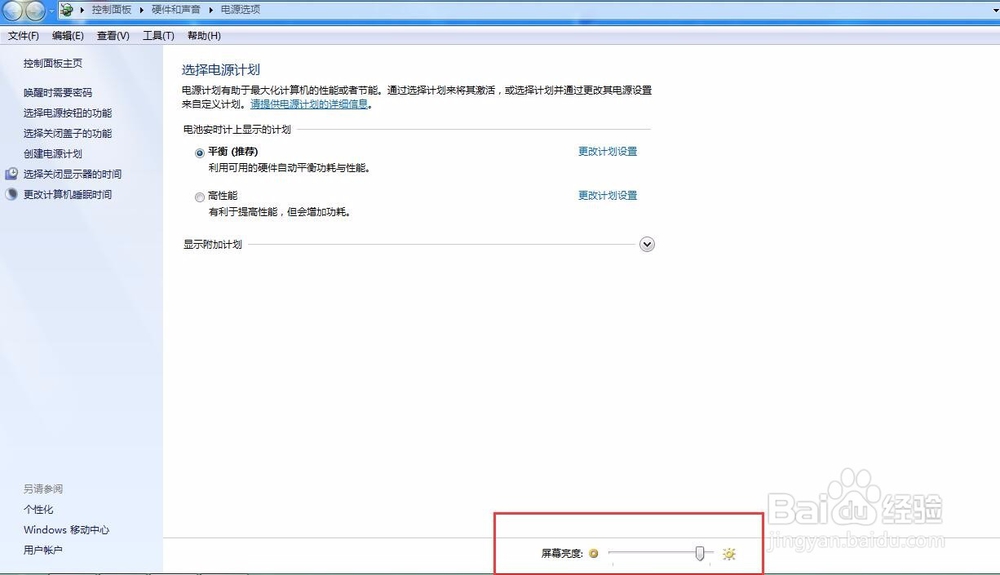Click 电源选项 in the address breadcrumb
The width and height of the screenshot is (1000, 575).
[x=240, y=10]
